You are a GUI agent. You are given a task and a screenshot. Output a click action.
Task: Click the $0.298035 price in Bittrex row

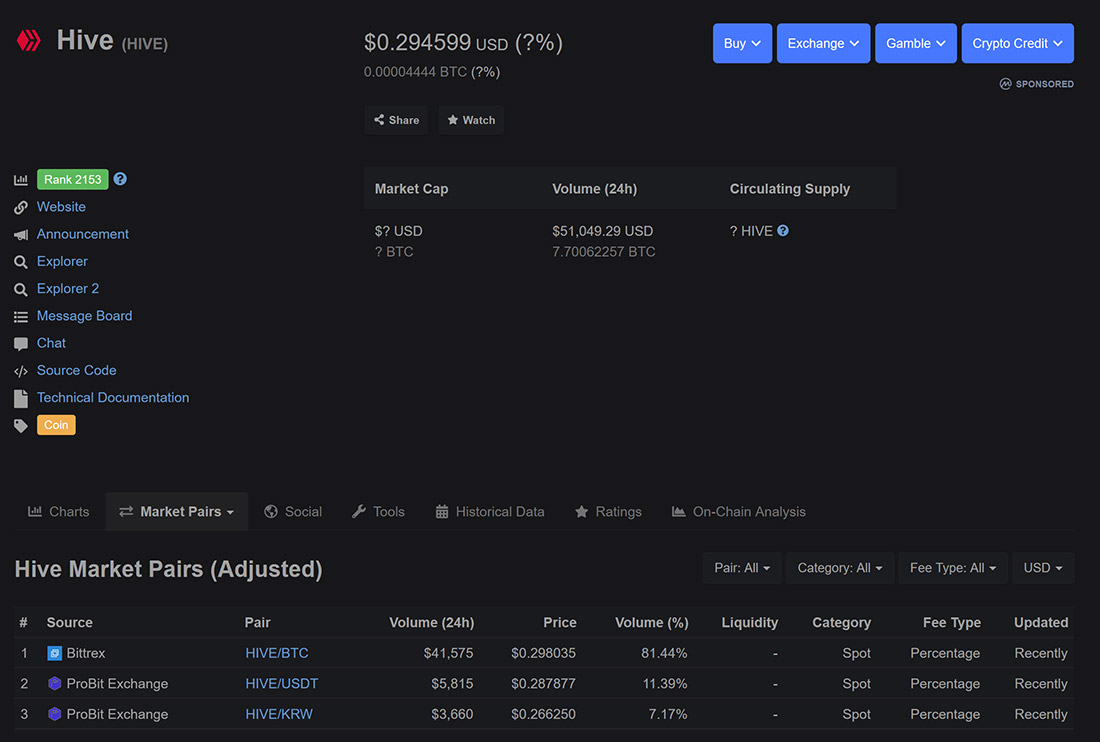pyautogui.click(x=544, y=653)
